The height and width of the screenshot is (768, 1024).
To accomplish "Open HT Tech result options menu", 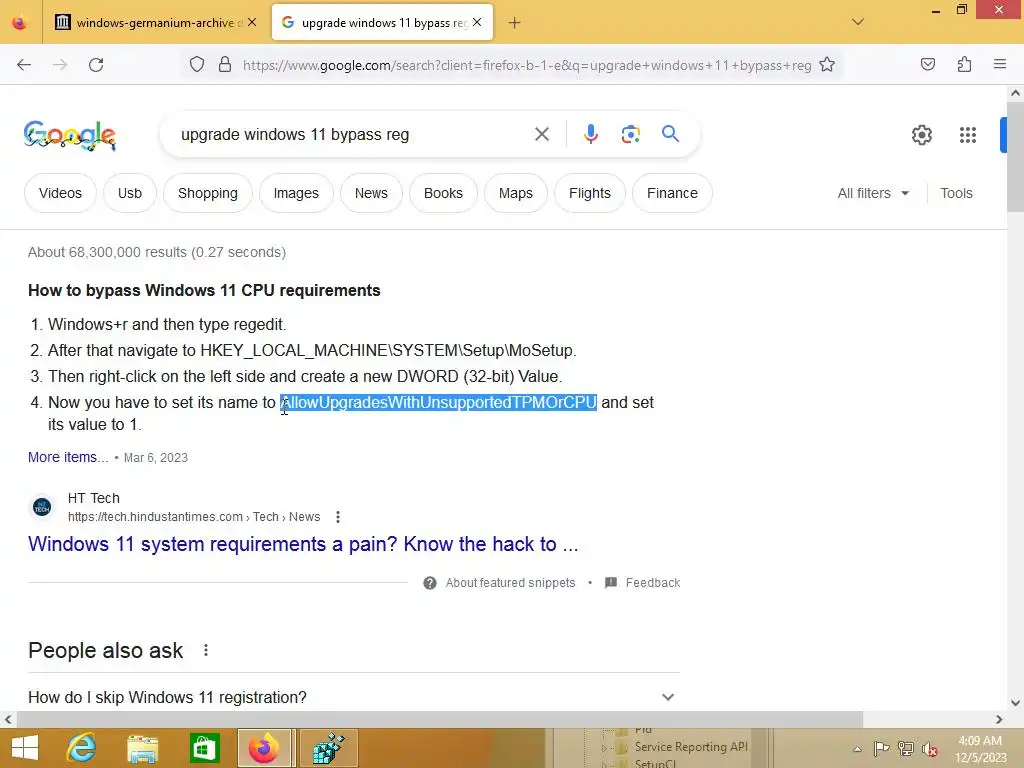I will pyautogui.click(x=338, y=517).
